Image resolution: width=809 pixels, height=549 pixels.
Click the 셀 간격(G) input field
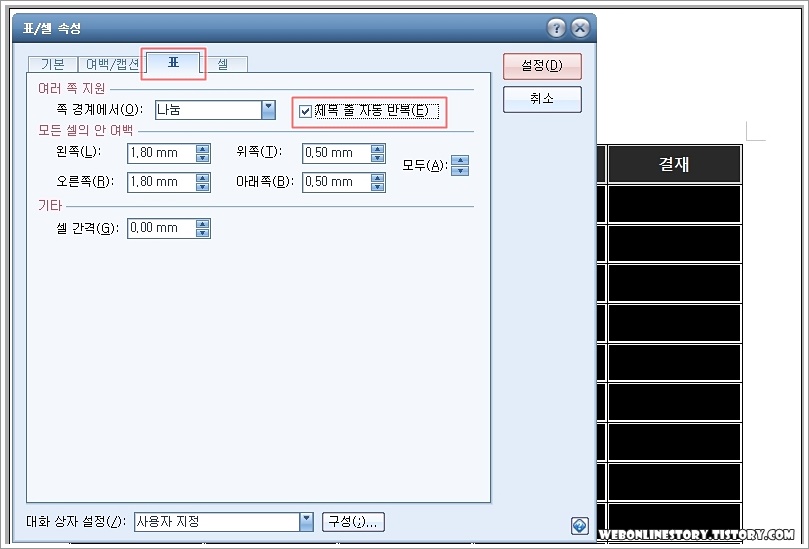point(162,228)
